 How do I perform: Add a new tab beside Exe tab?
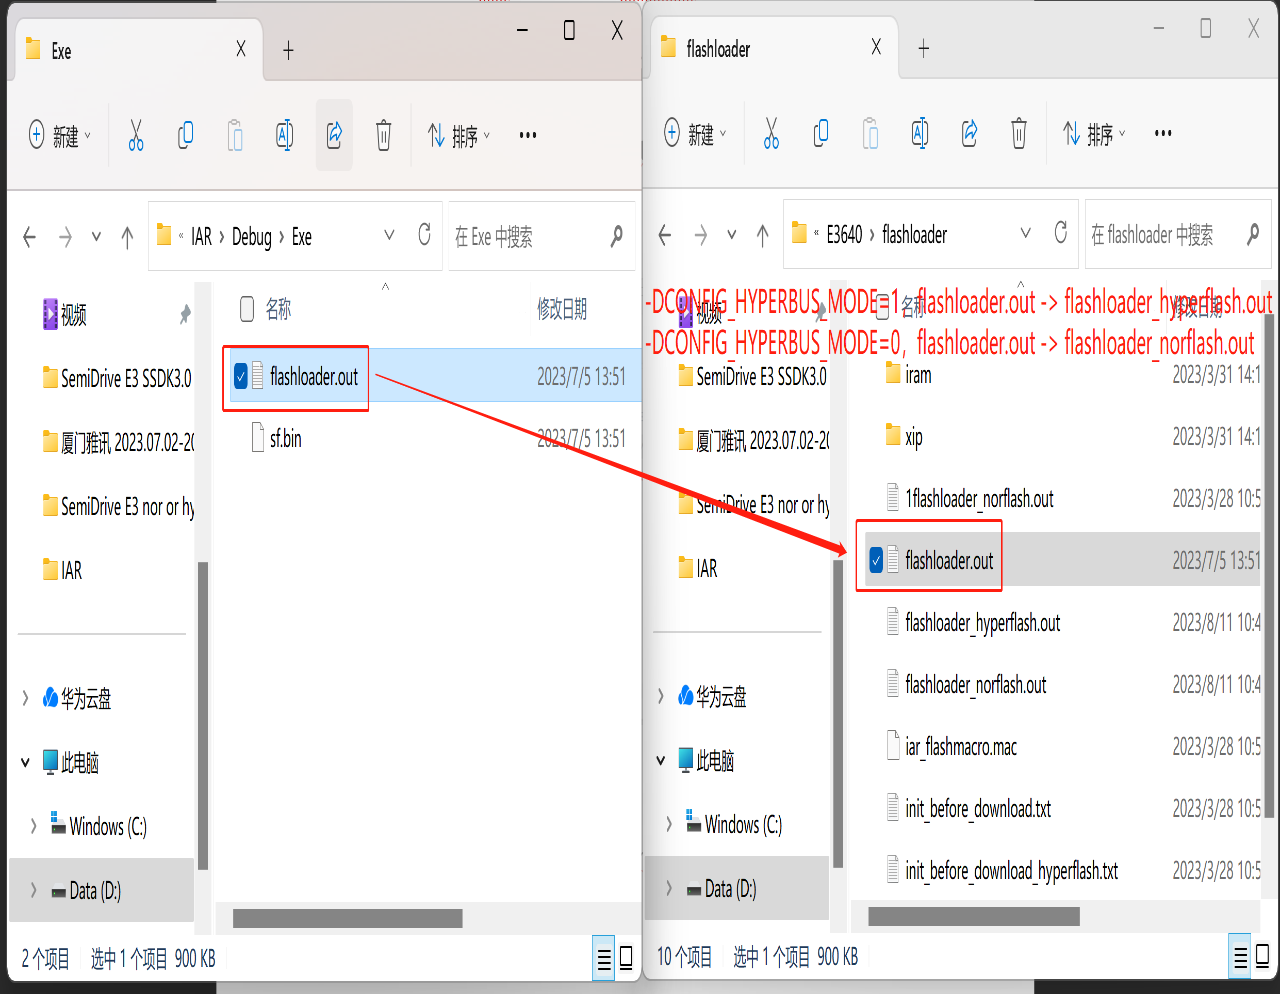point(288,50)
